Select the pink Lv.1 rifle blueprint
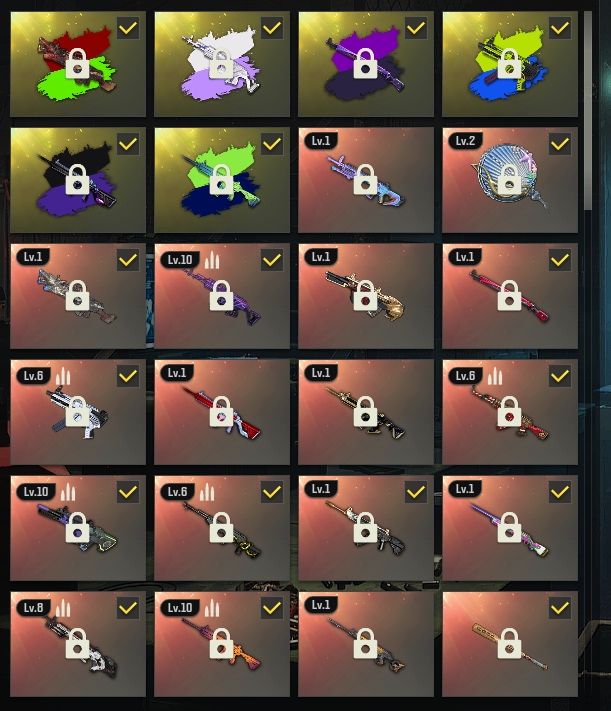 510,296
